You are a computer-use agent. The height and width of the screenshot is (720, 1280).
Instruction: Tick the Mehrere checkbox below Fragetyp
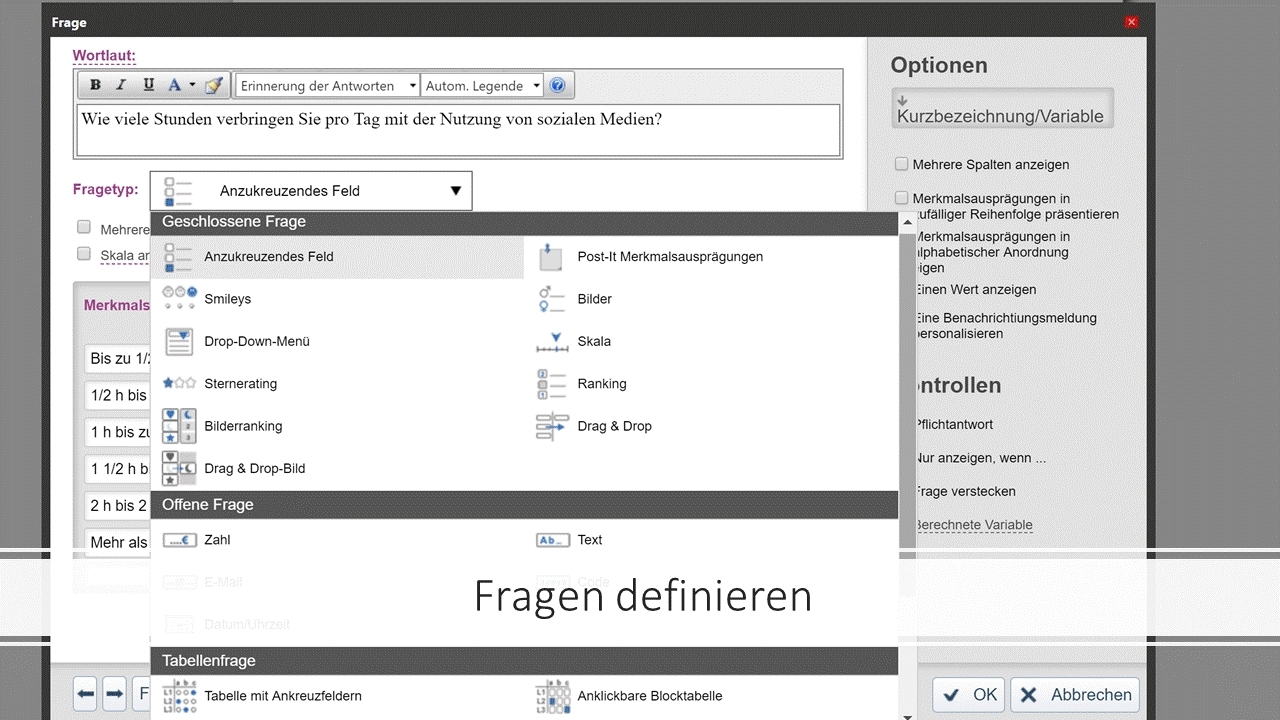coord(84,227)
